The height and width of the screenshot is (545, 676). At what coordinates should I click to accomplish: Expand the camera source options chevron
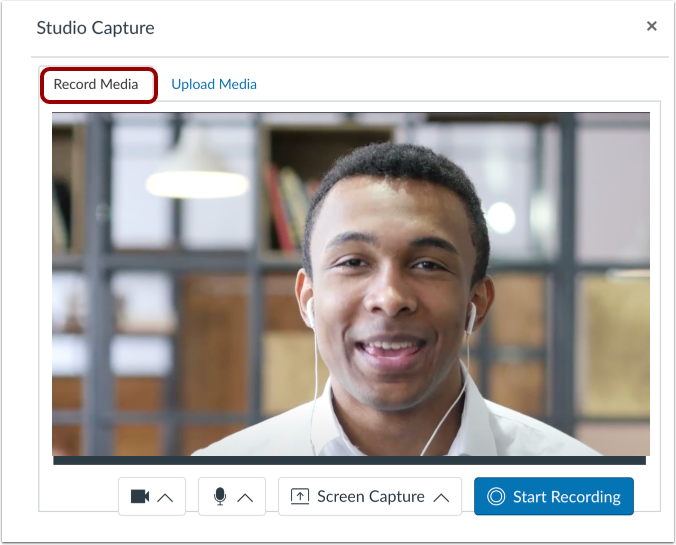click(165, 498)
